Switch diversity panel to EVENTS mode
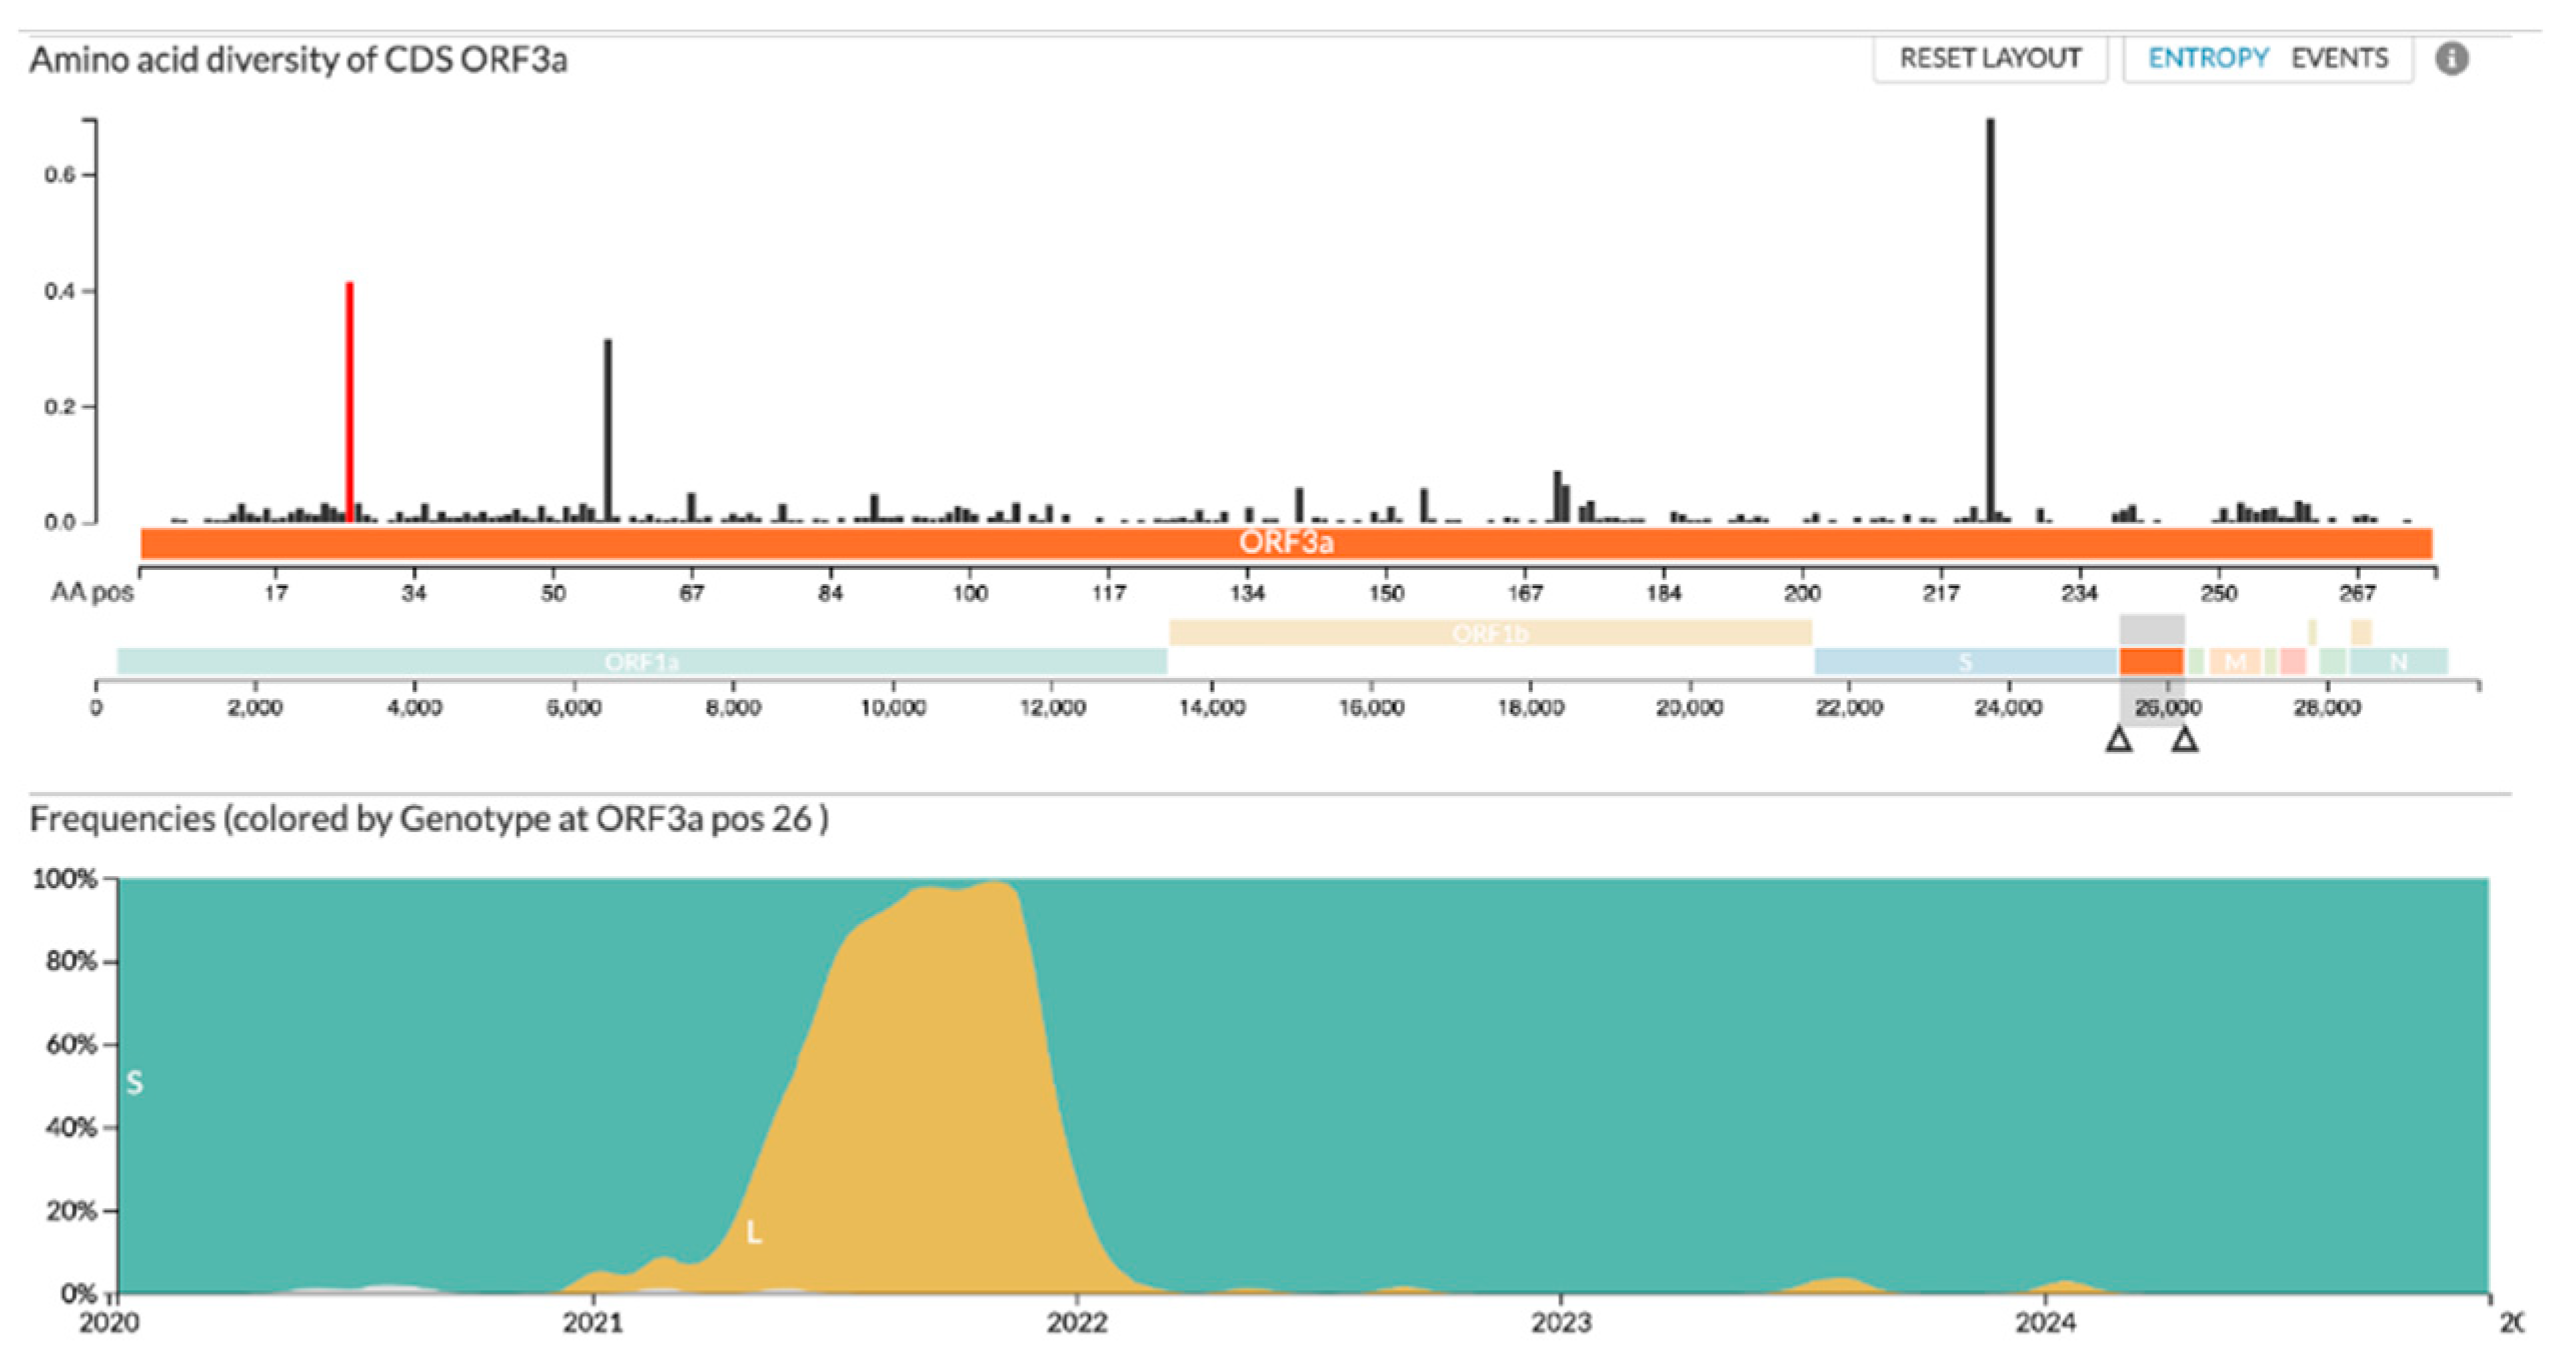 pos(2339,59)
